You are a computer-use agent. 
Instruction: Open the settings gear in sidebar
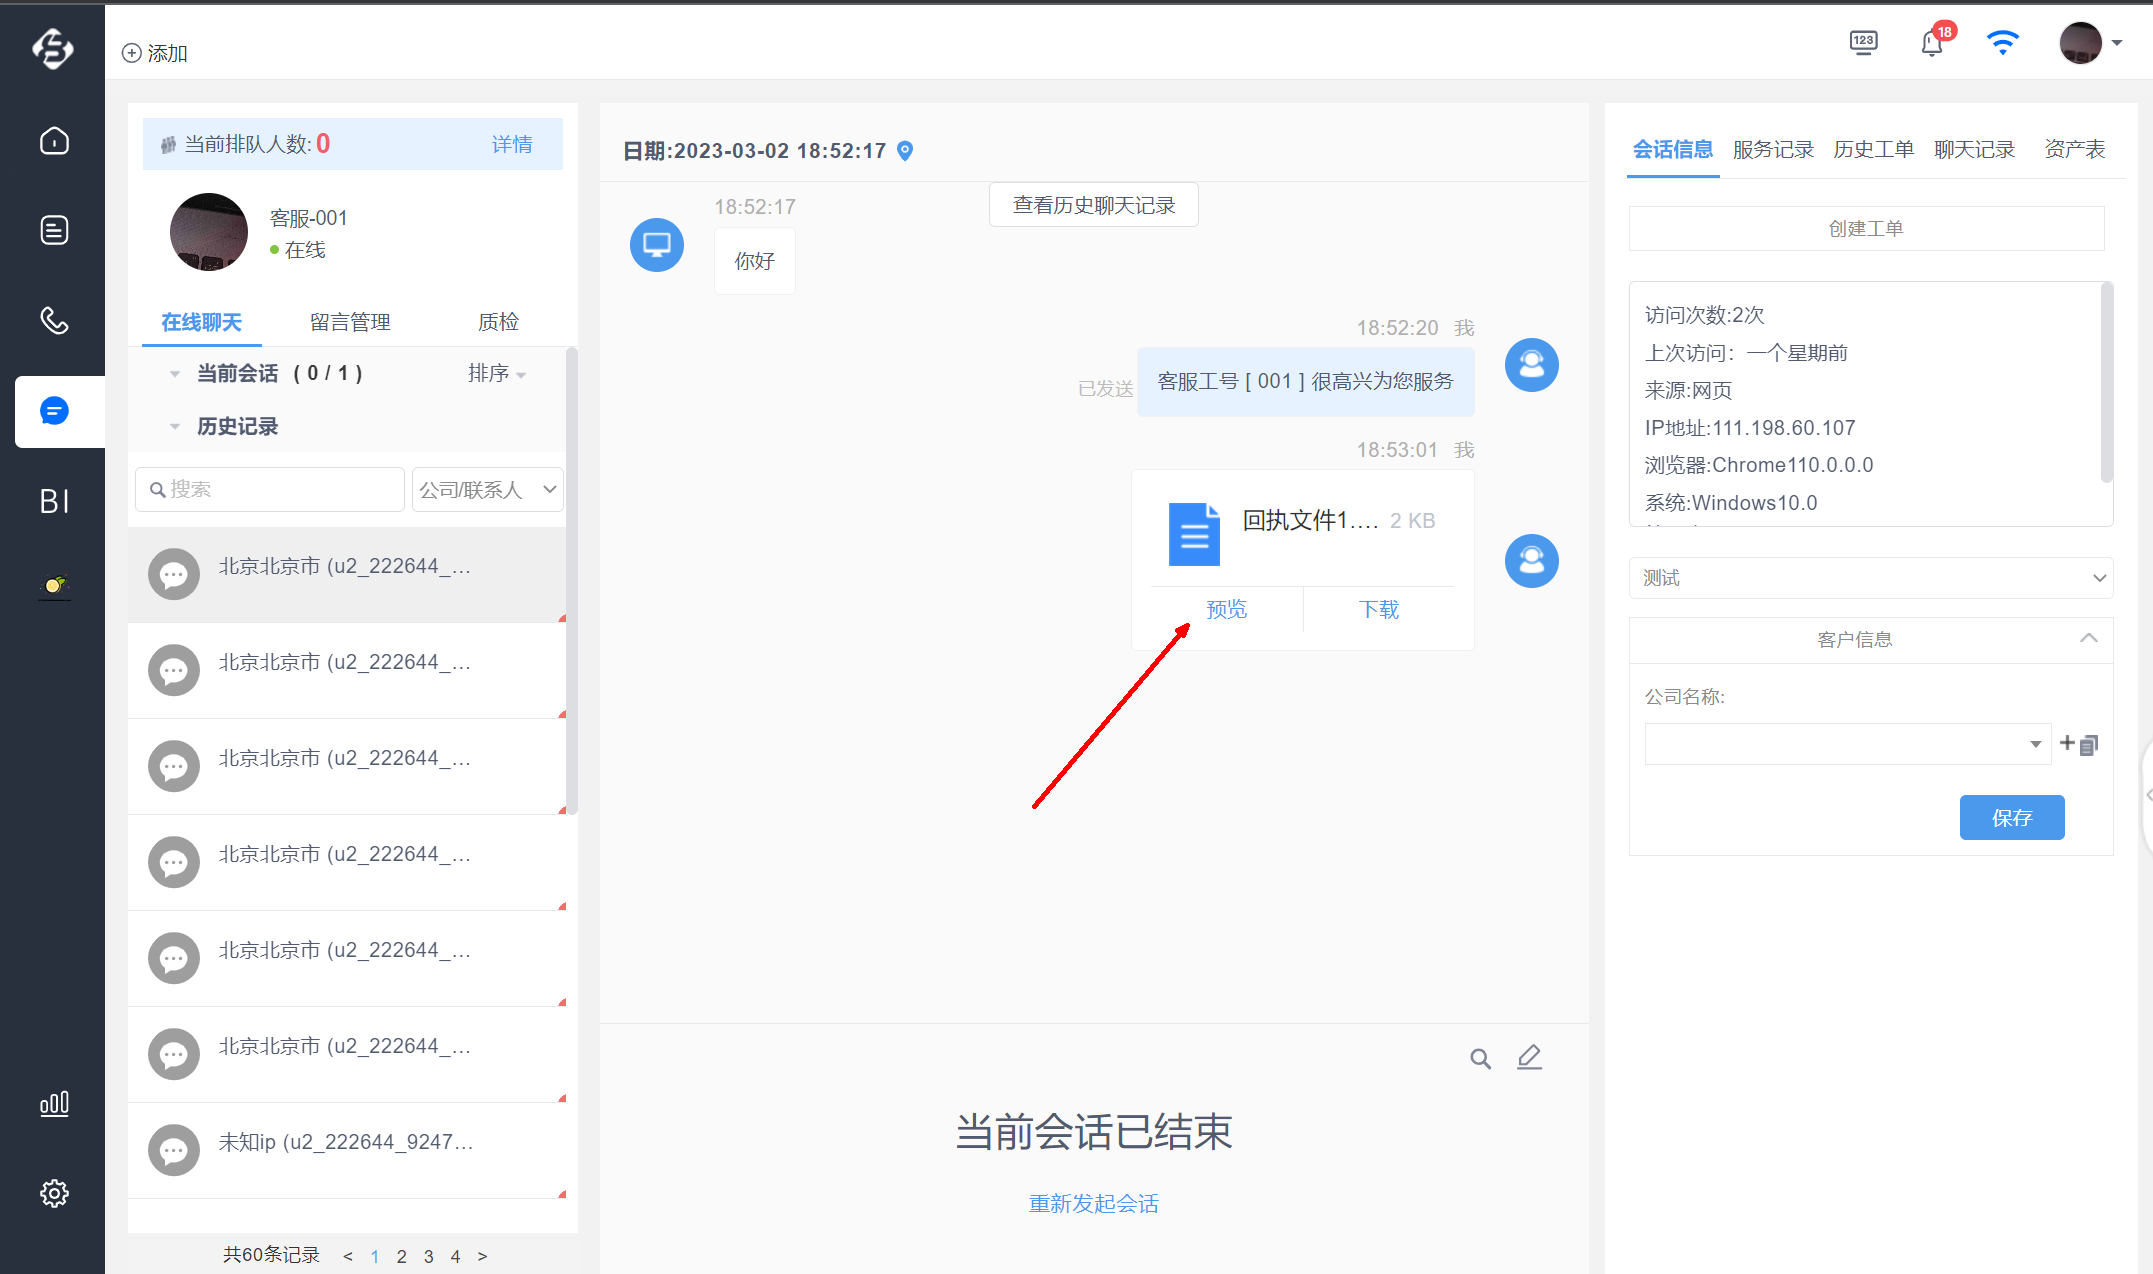54,1193
